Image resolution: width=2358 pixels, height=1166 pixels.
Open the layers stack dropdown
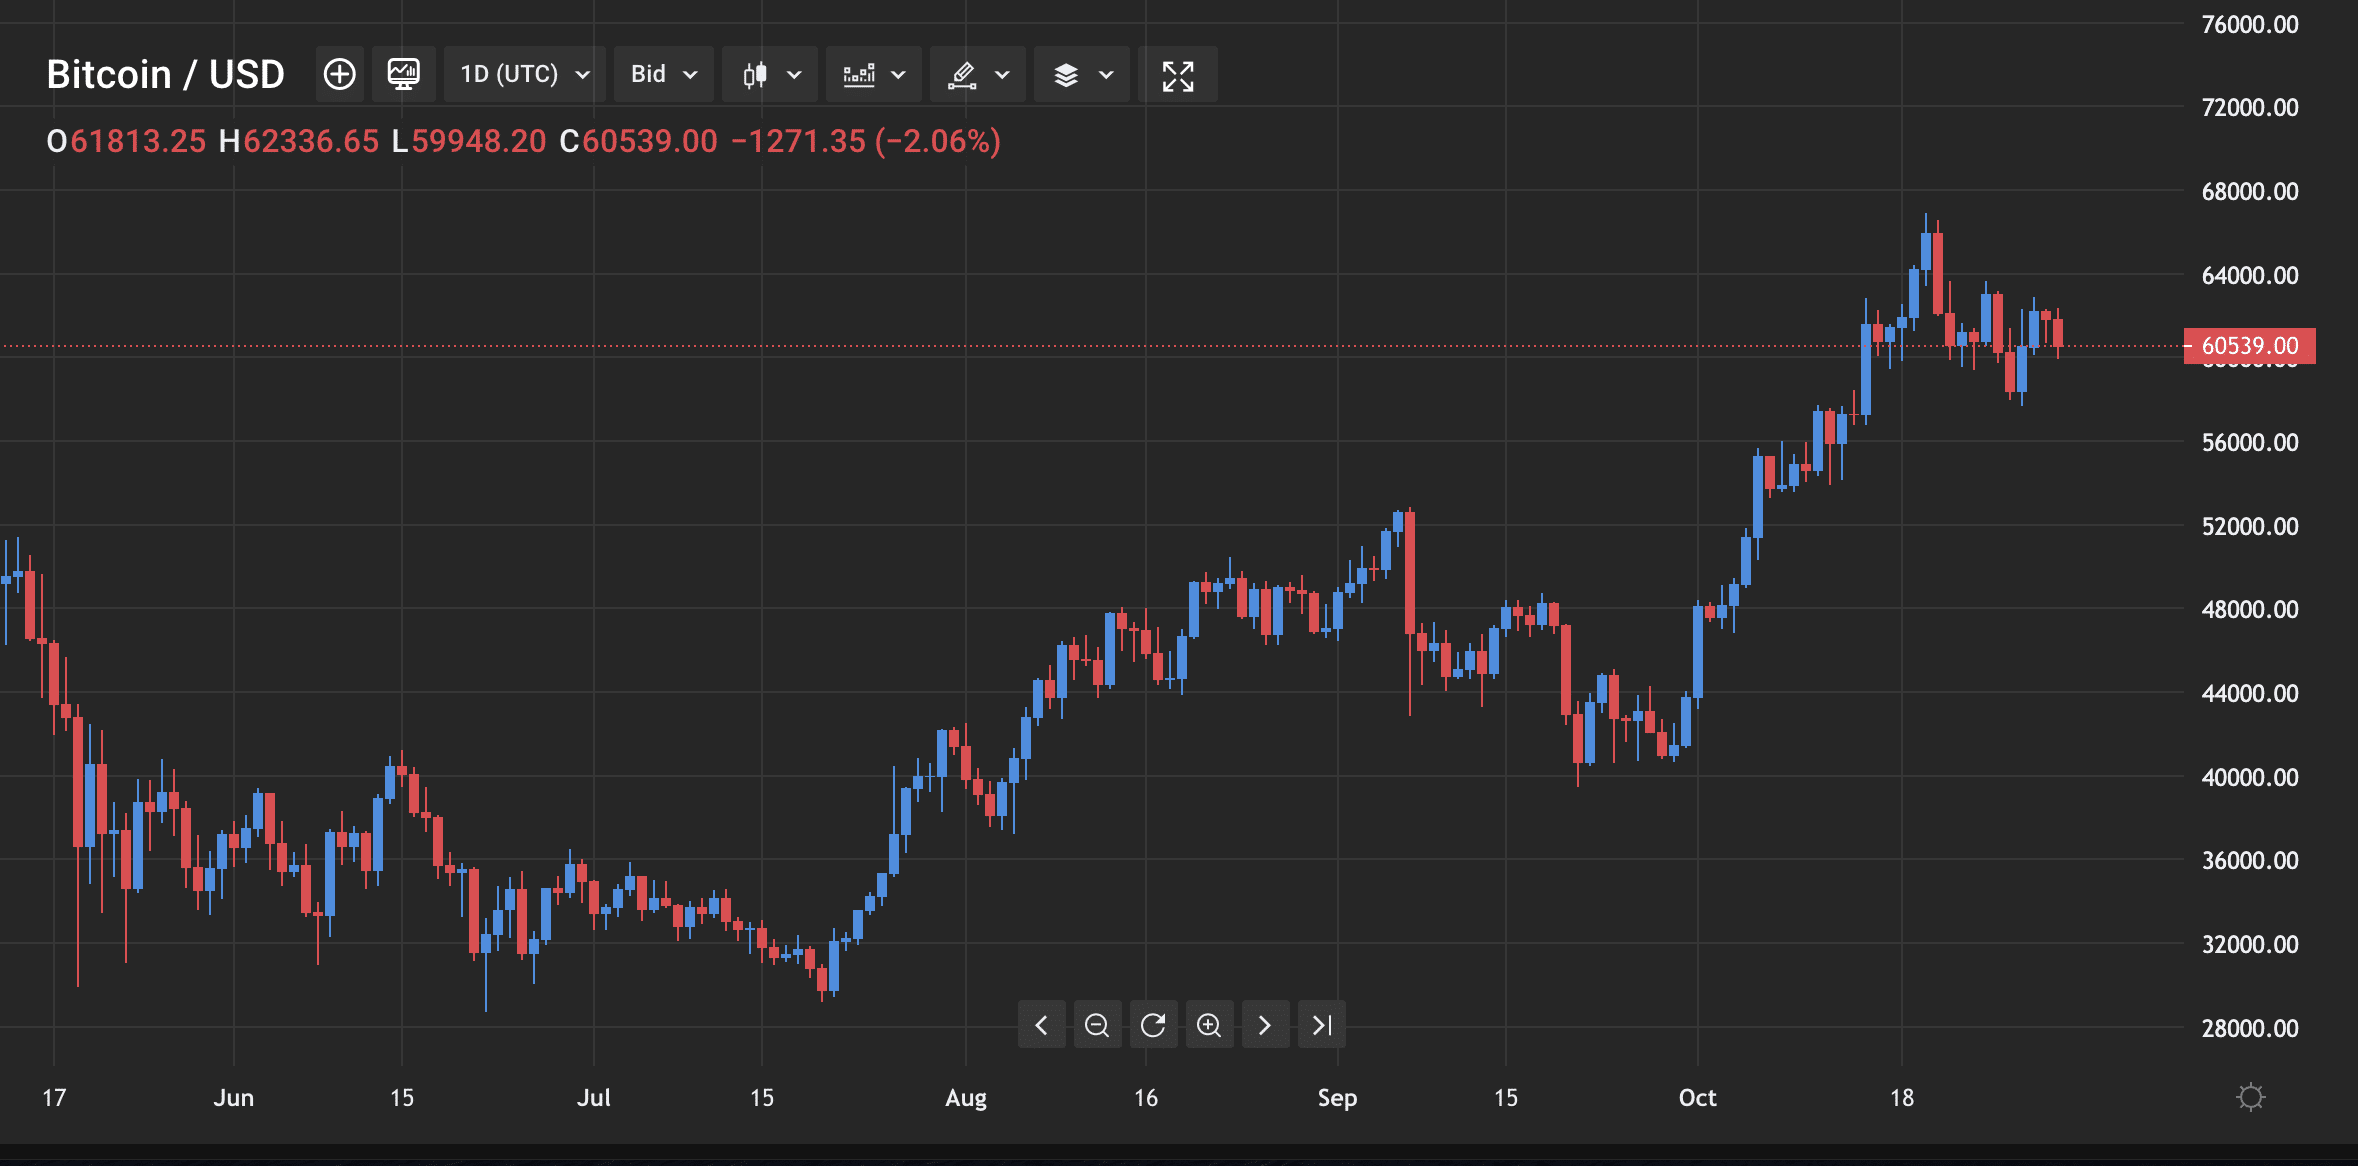[x=1082, y=74]
